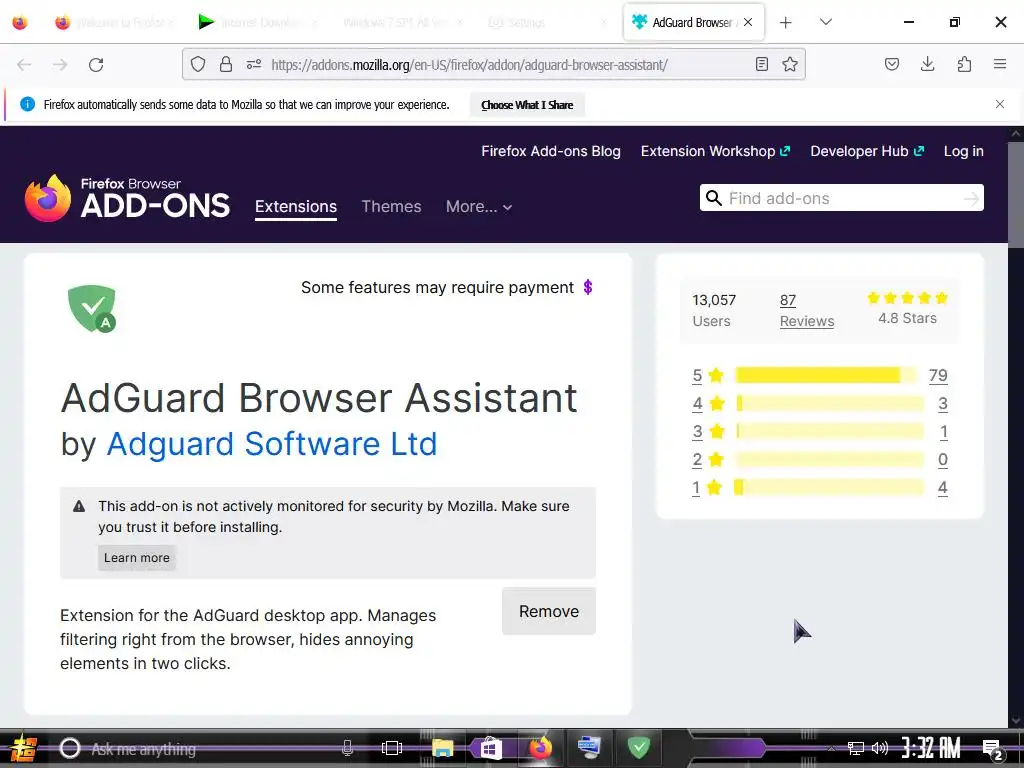Switch to the Windows 7 SP1 tab
Screen dimensions: 1024x768
(x=403, y=22)
